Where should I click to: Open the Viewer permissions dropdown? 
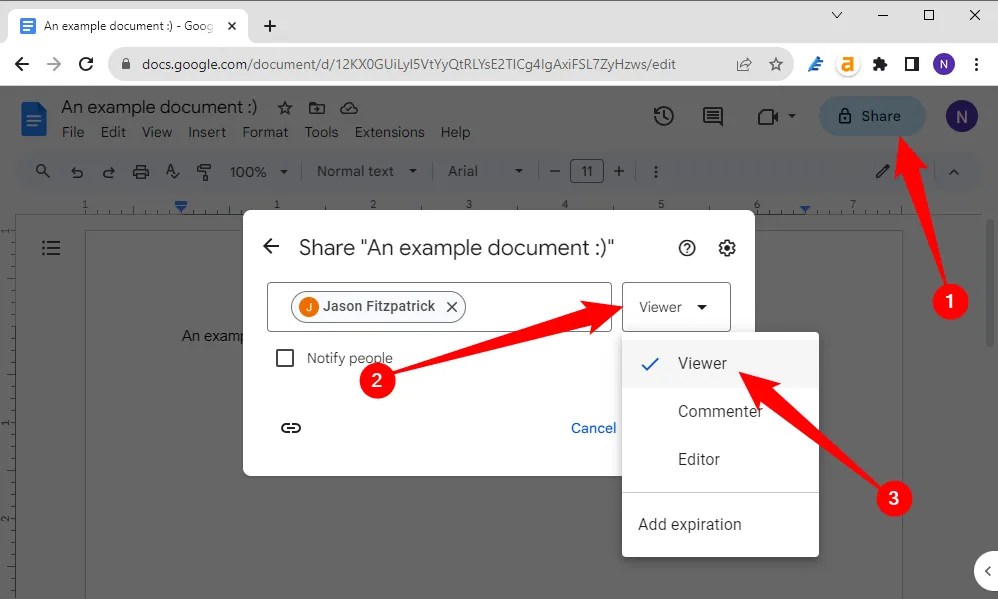tap(676, 307)
